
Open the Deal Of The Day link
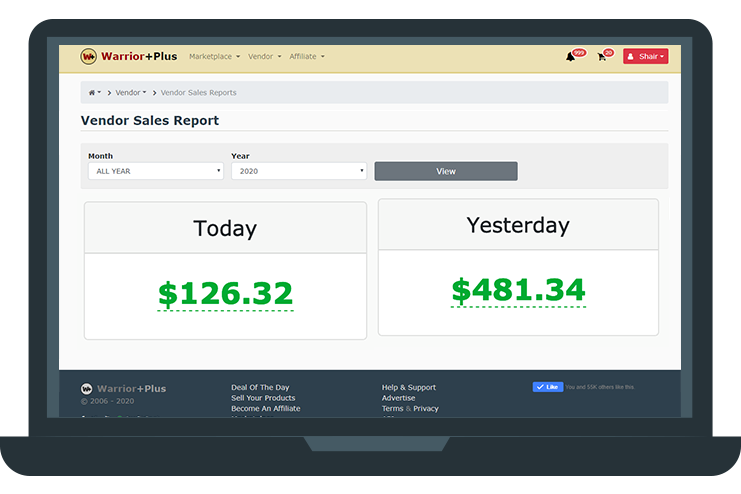click(260, 387)
